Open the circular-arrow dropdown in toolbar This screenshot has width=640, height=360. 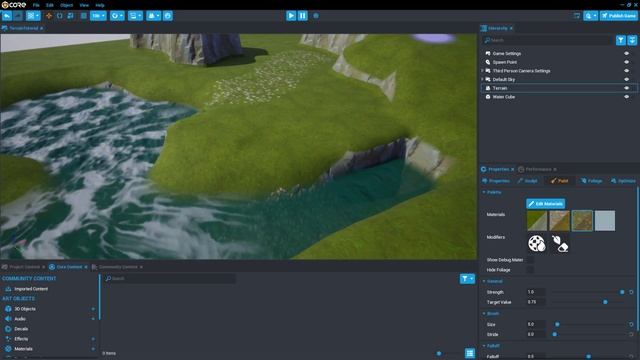(117, 16)
